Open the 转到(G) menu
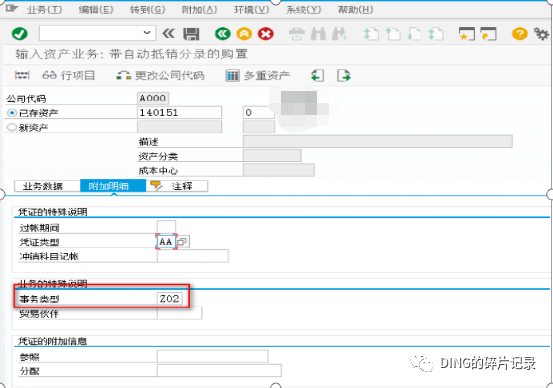This screenshot has height=388, width=553. 147,10
